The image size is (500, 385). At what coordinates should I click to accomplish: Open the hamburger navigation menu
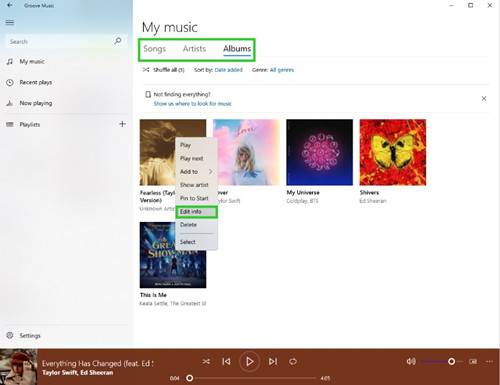(10, 23)
